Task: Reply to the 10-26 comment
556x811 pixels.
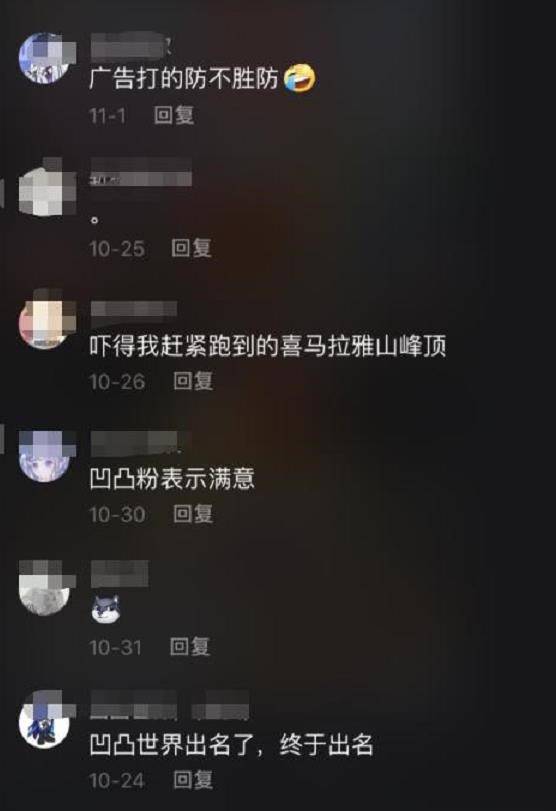Action: 193,381
